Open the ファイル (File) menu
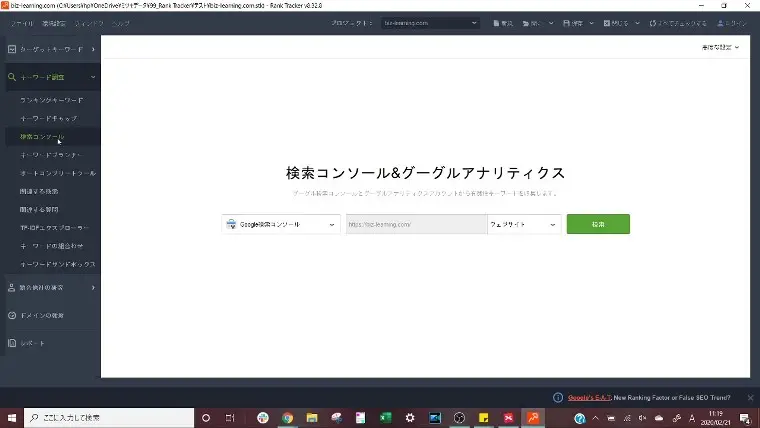This screenshot has width=760, height=428. [21, 22]
